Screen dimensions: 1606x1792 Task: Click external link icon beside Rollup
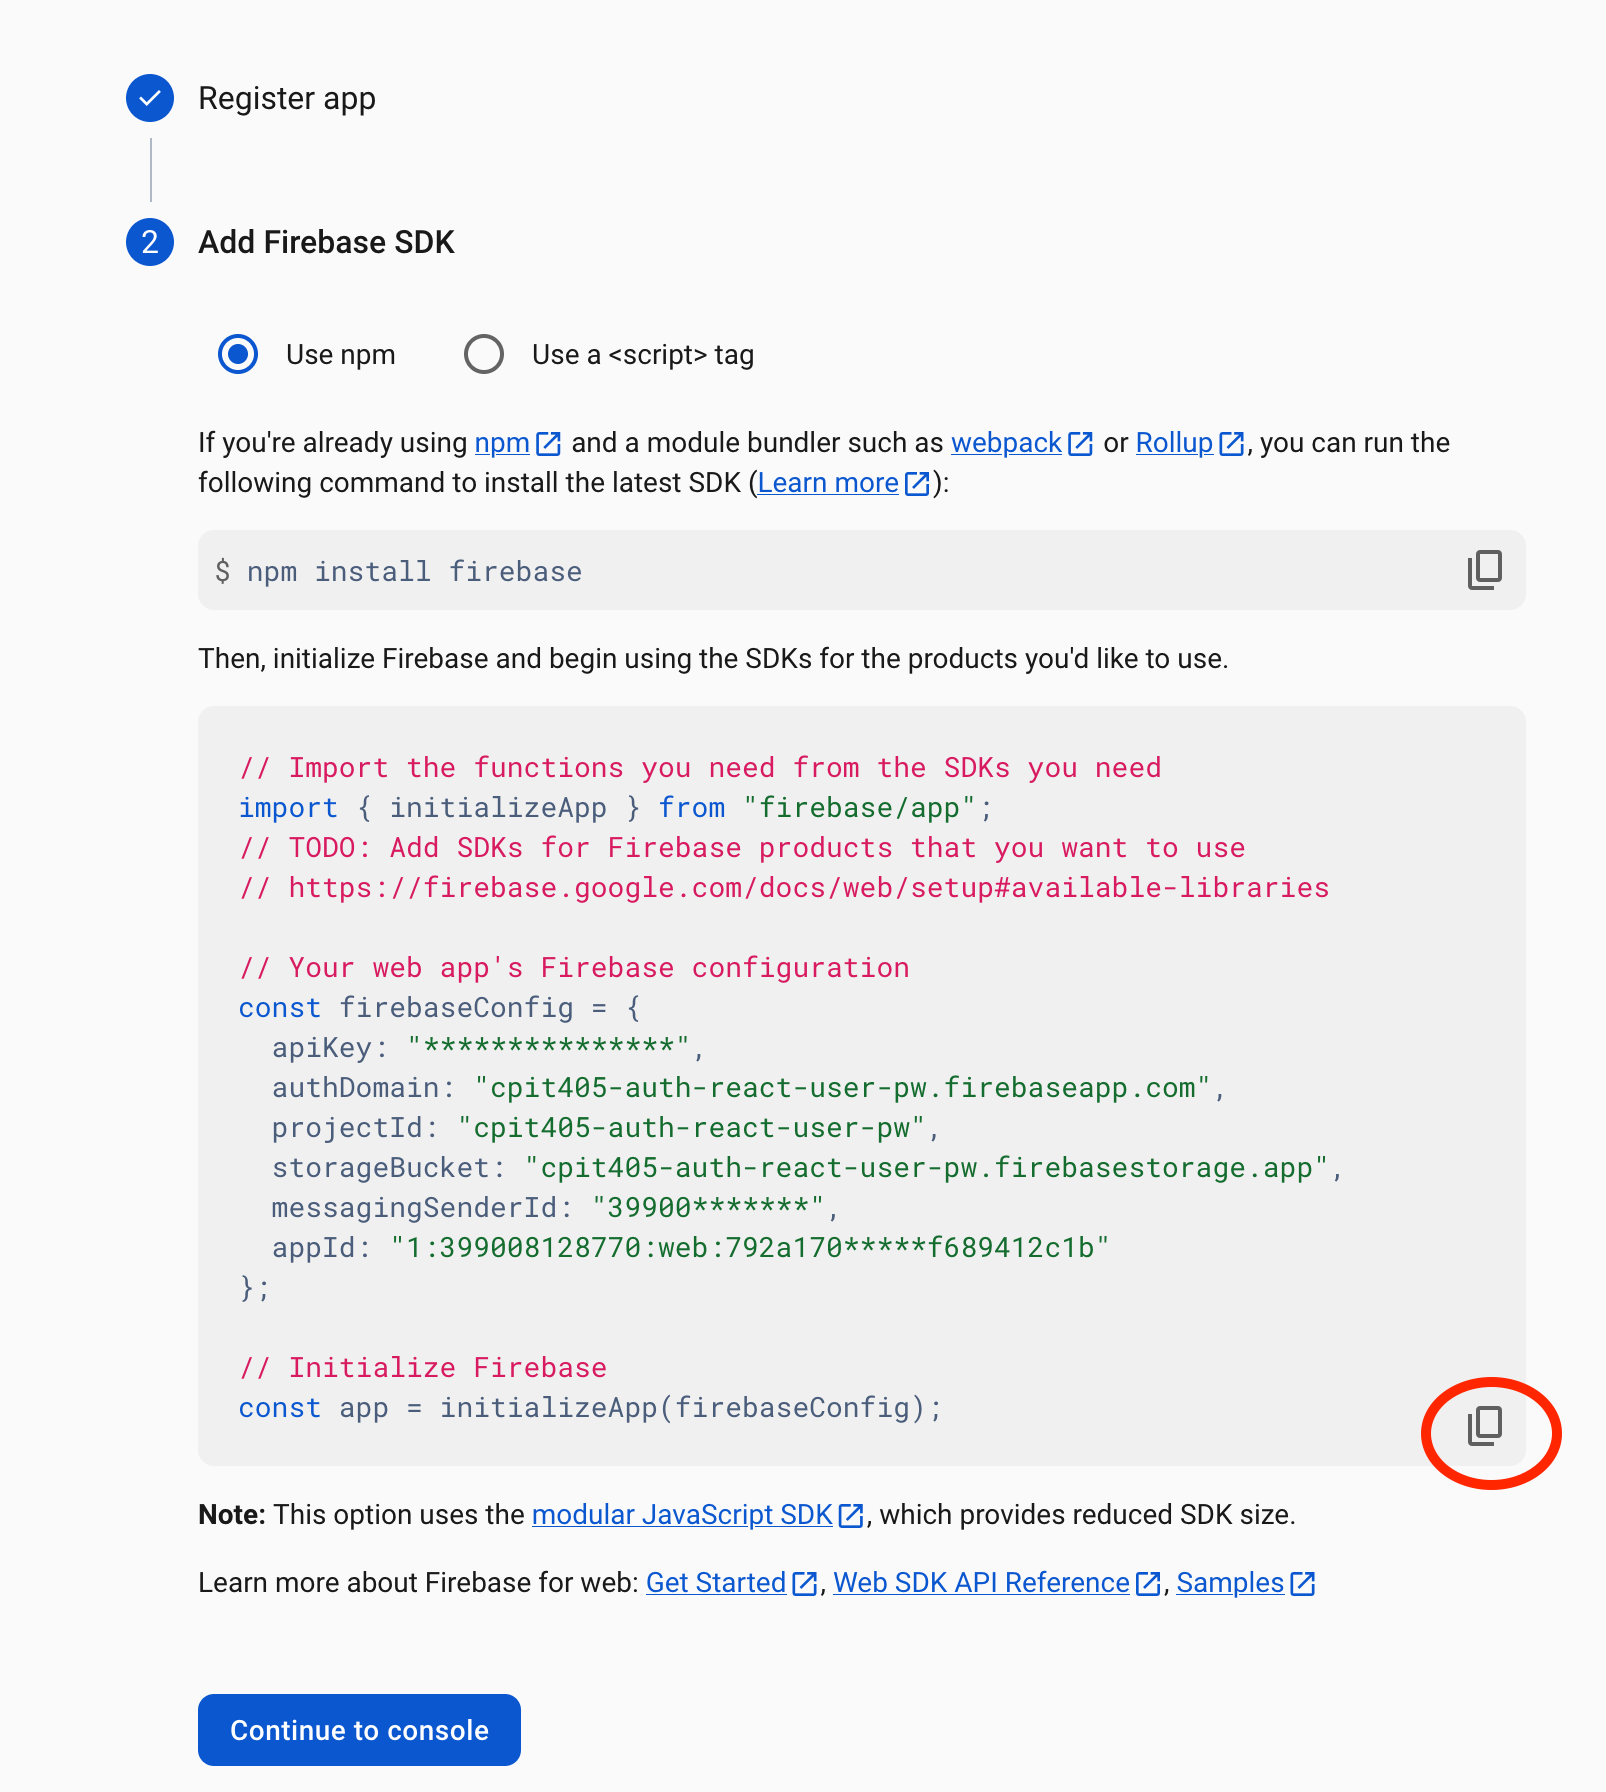click(1232, 443)
